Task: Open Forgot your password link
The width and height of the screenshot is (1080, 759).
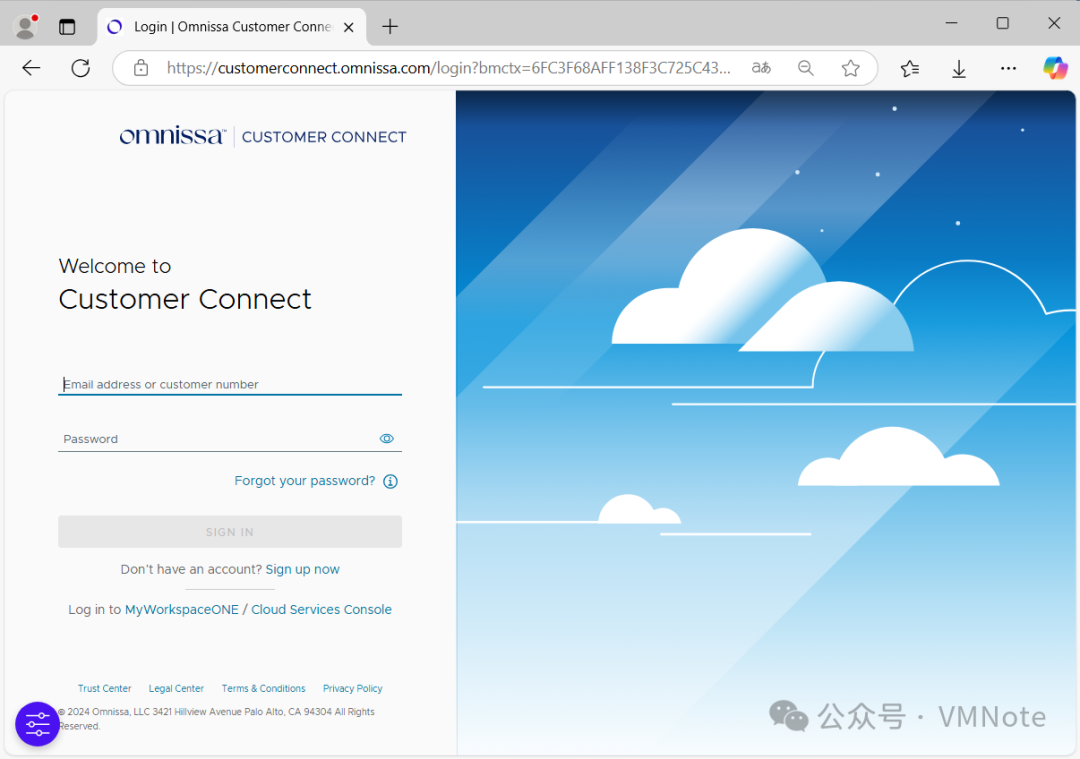Action: click(304, 481)
